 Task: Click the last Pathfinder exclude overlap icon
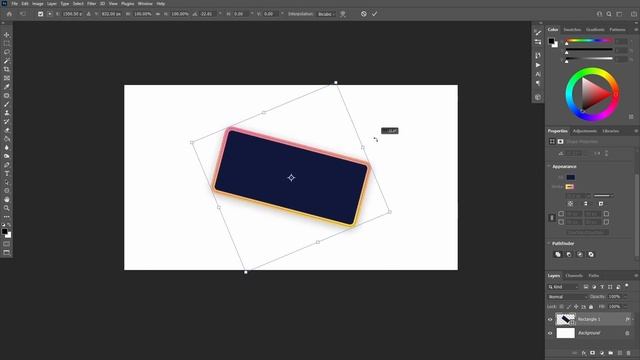591,254
